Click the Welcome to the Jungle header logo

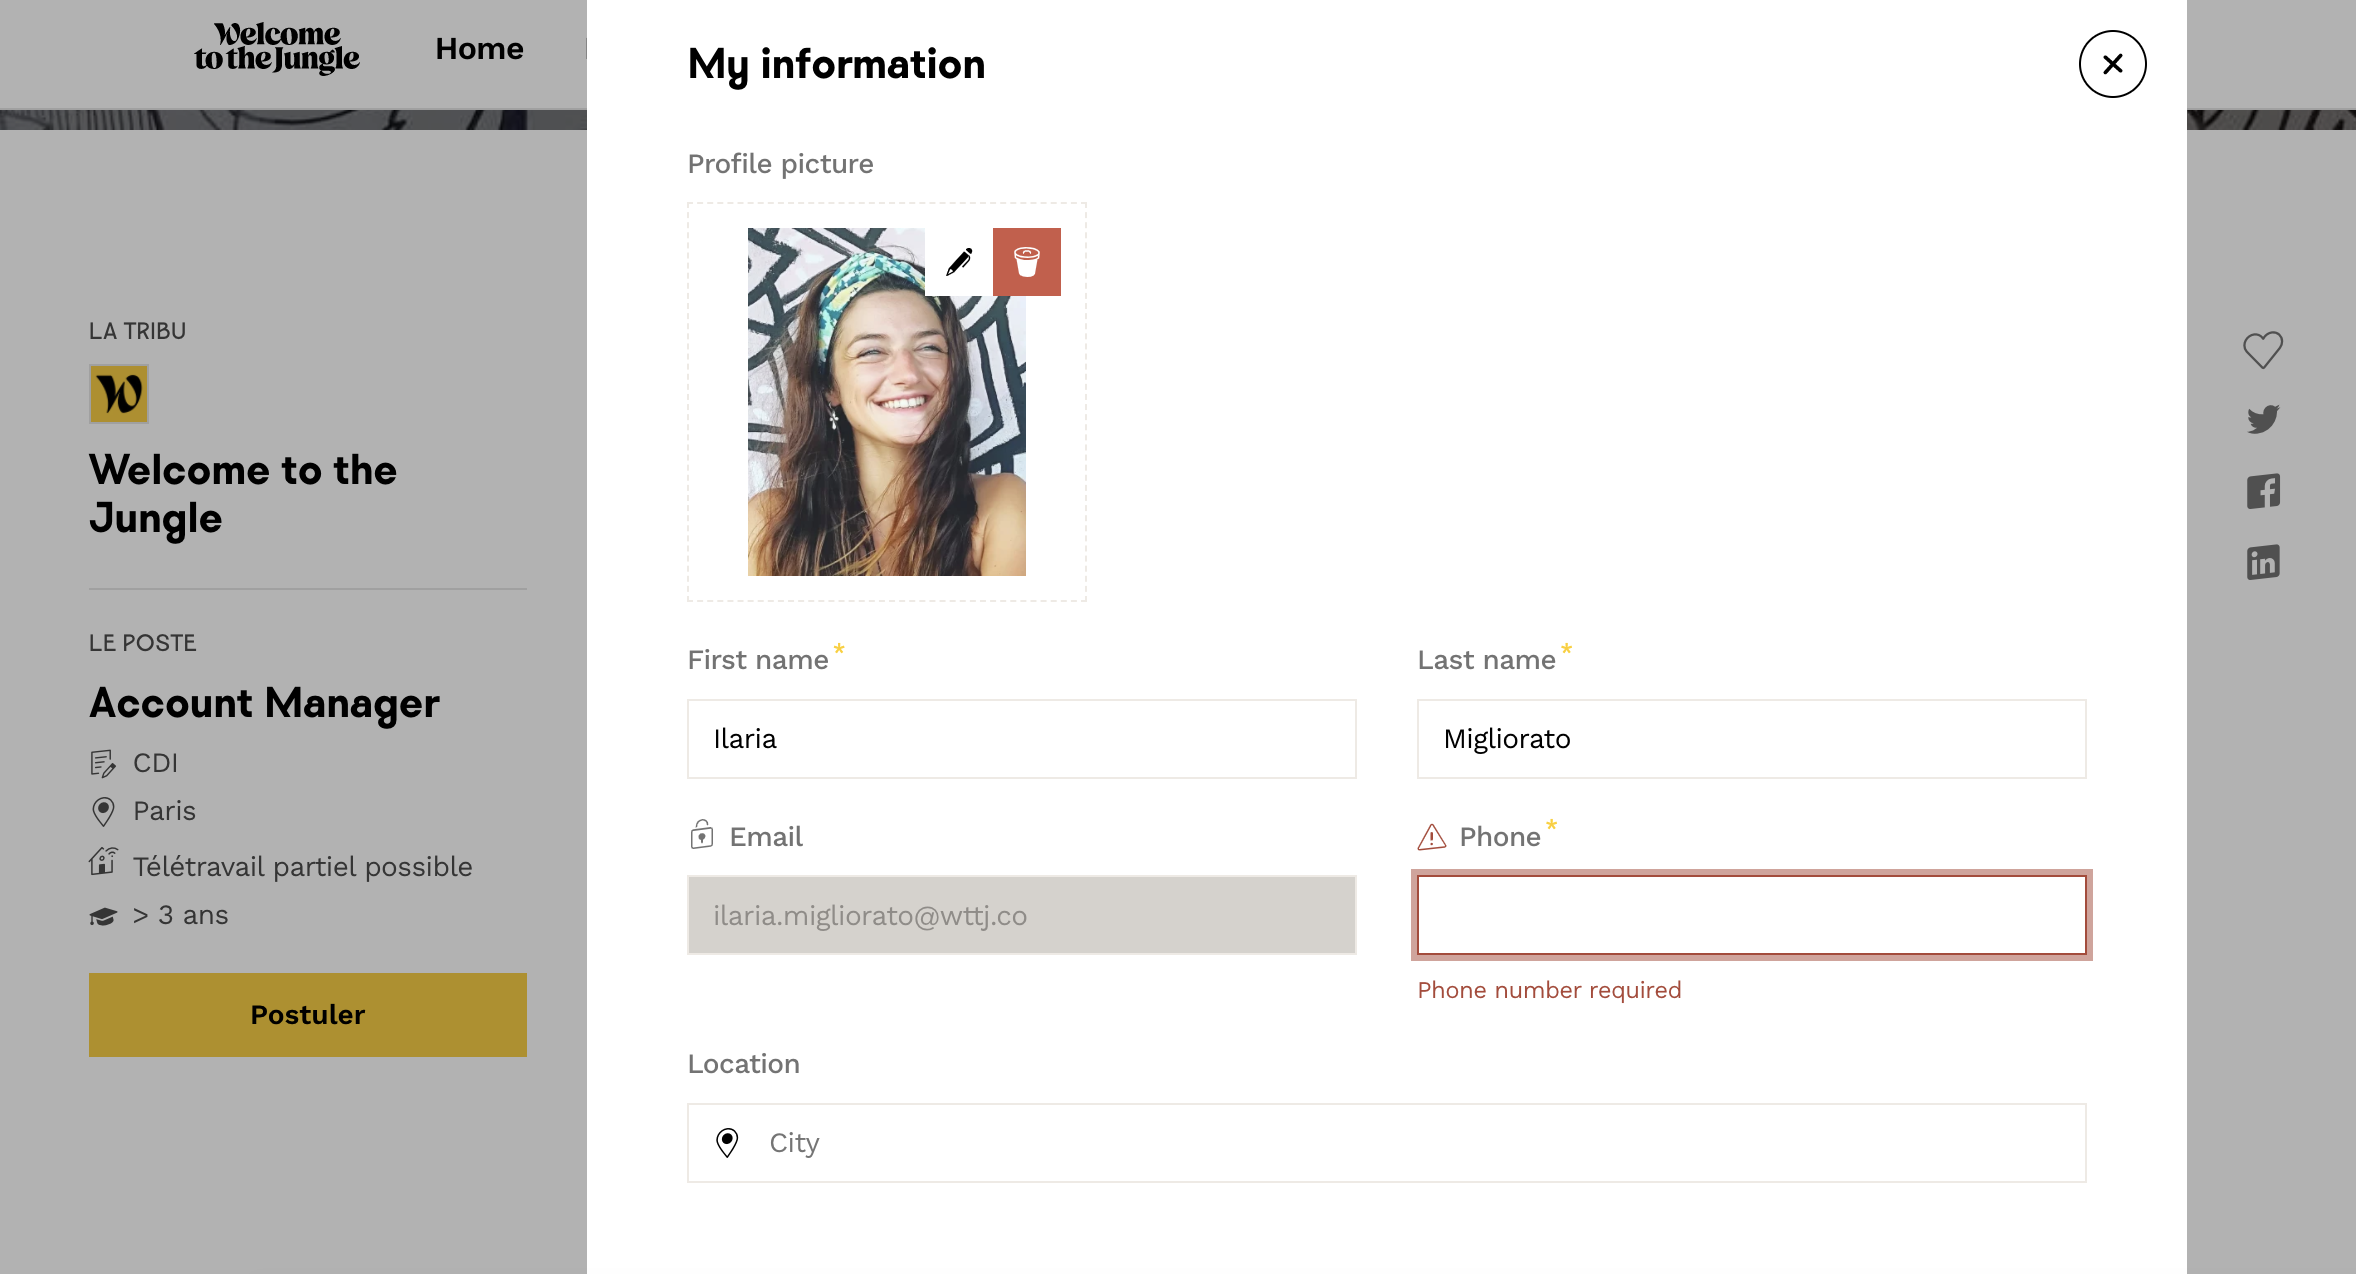click(277, 49)
